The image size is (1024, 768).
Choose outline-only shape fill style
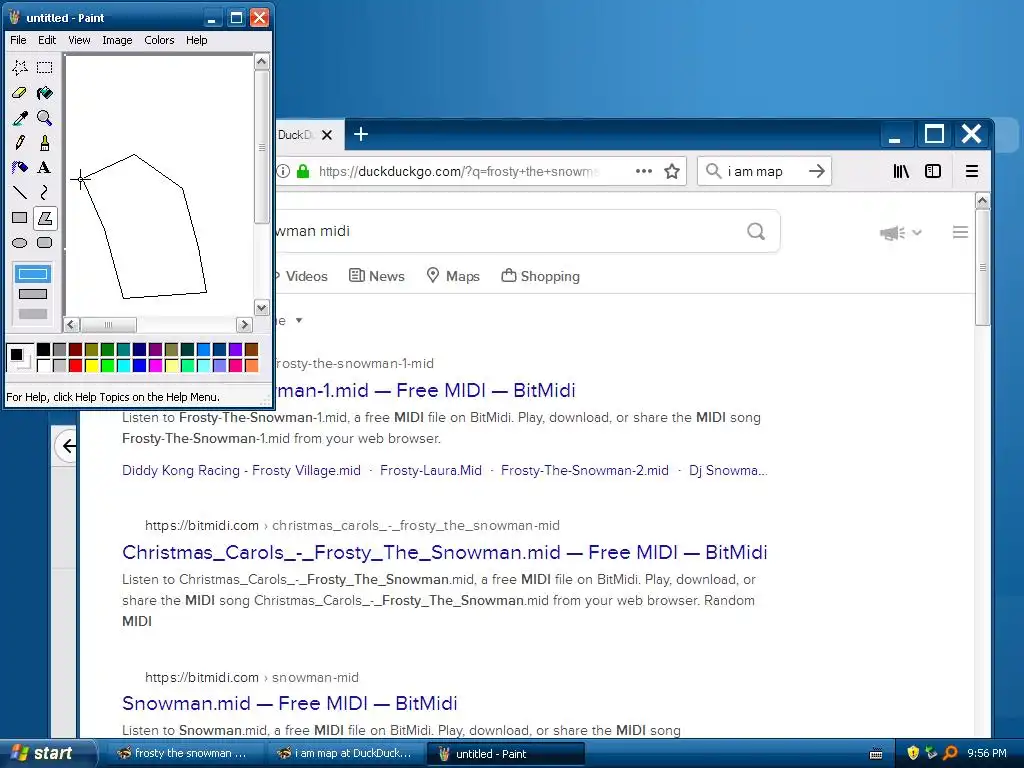[x=33, y=274]
